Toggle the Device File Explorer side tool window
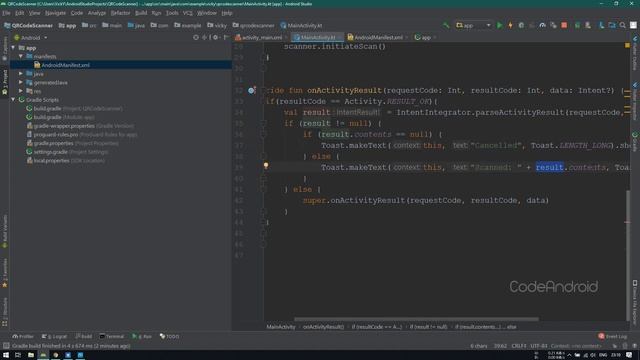640x360 pixels. (635, 302)
